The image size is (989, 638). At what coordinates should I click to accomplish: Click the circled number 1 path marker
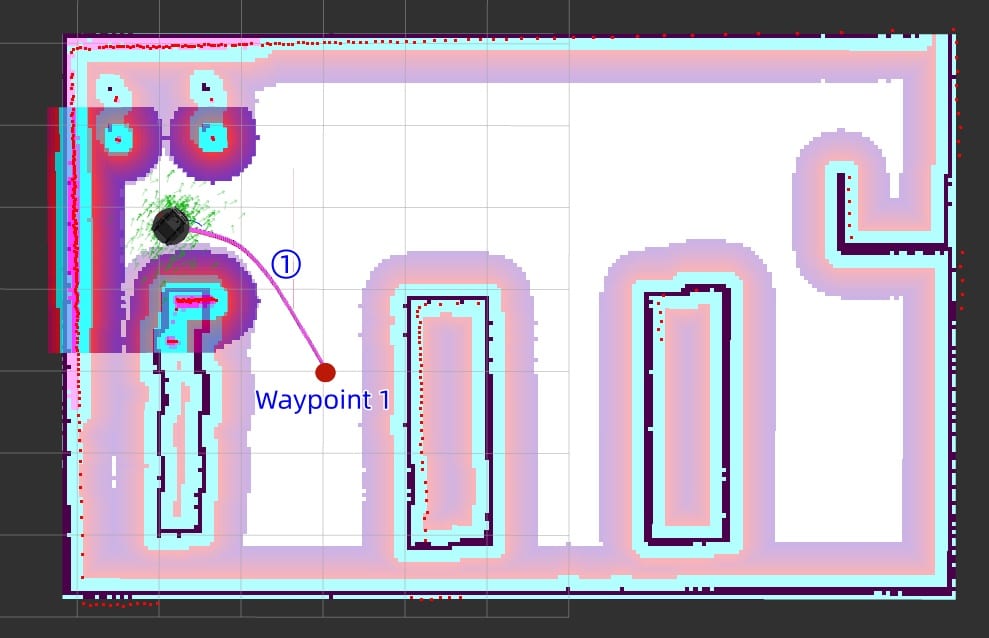point(286,264)
